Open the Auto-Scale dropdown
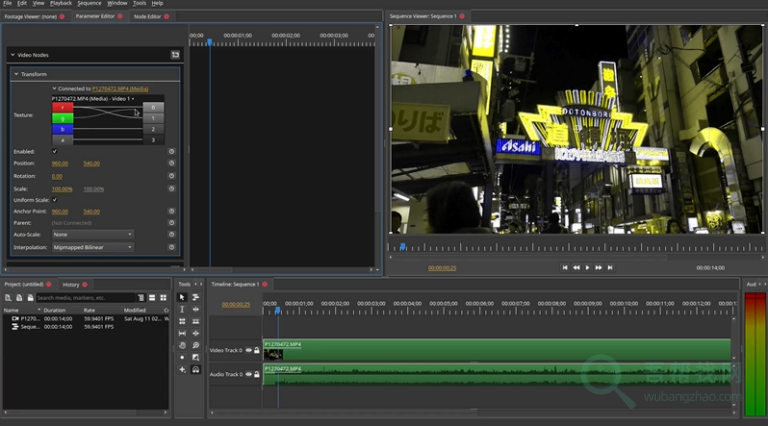This screenshot has height=426, width=768. pos(92,235)
